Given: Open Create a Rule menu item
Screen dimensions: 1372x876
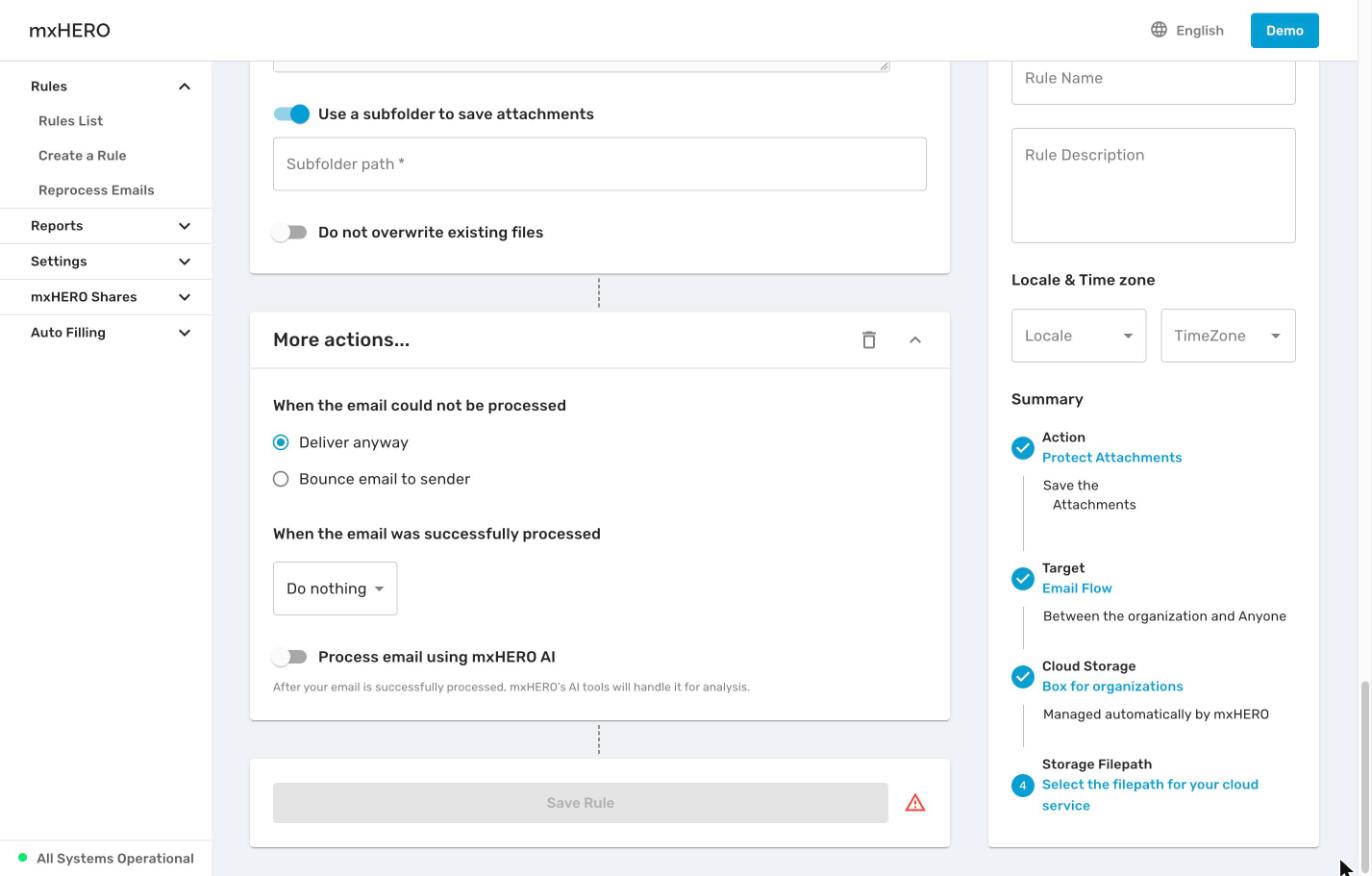Looking at the screenshot, I should [x=82, y=155].
